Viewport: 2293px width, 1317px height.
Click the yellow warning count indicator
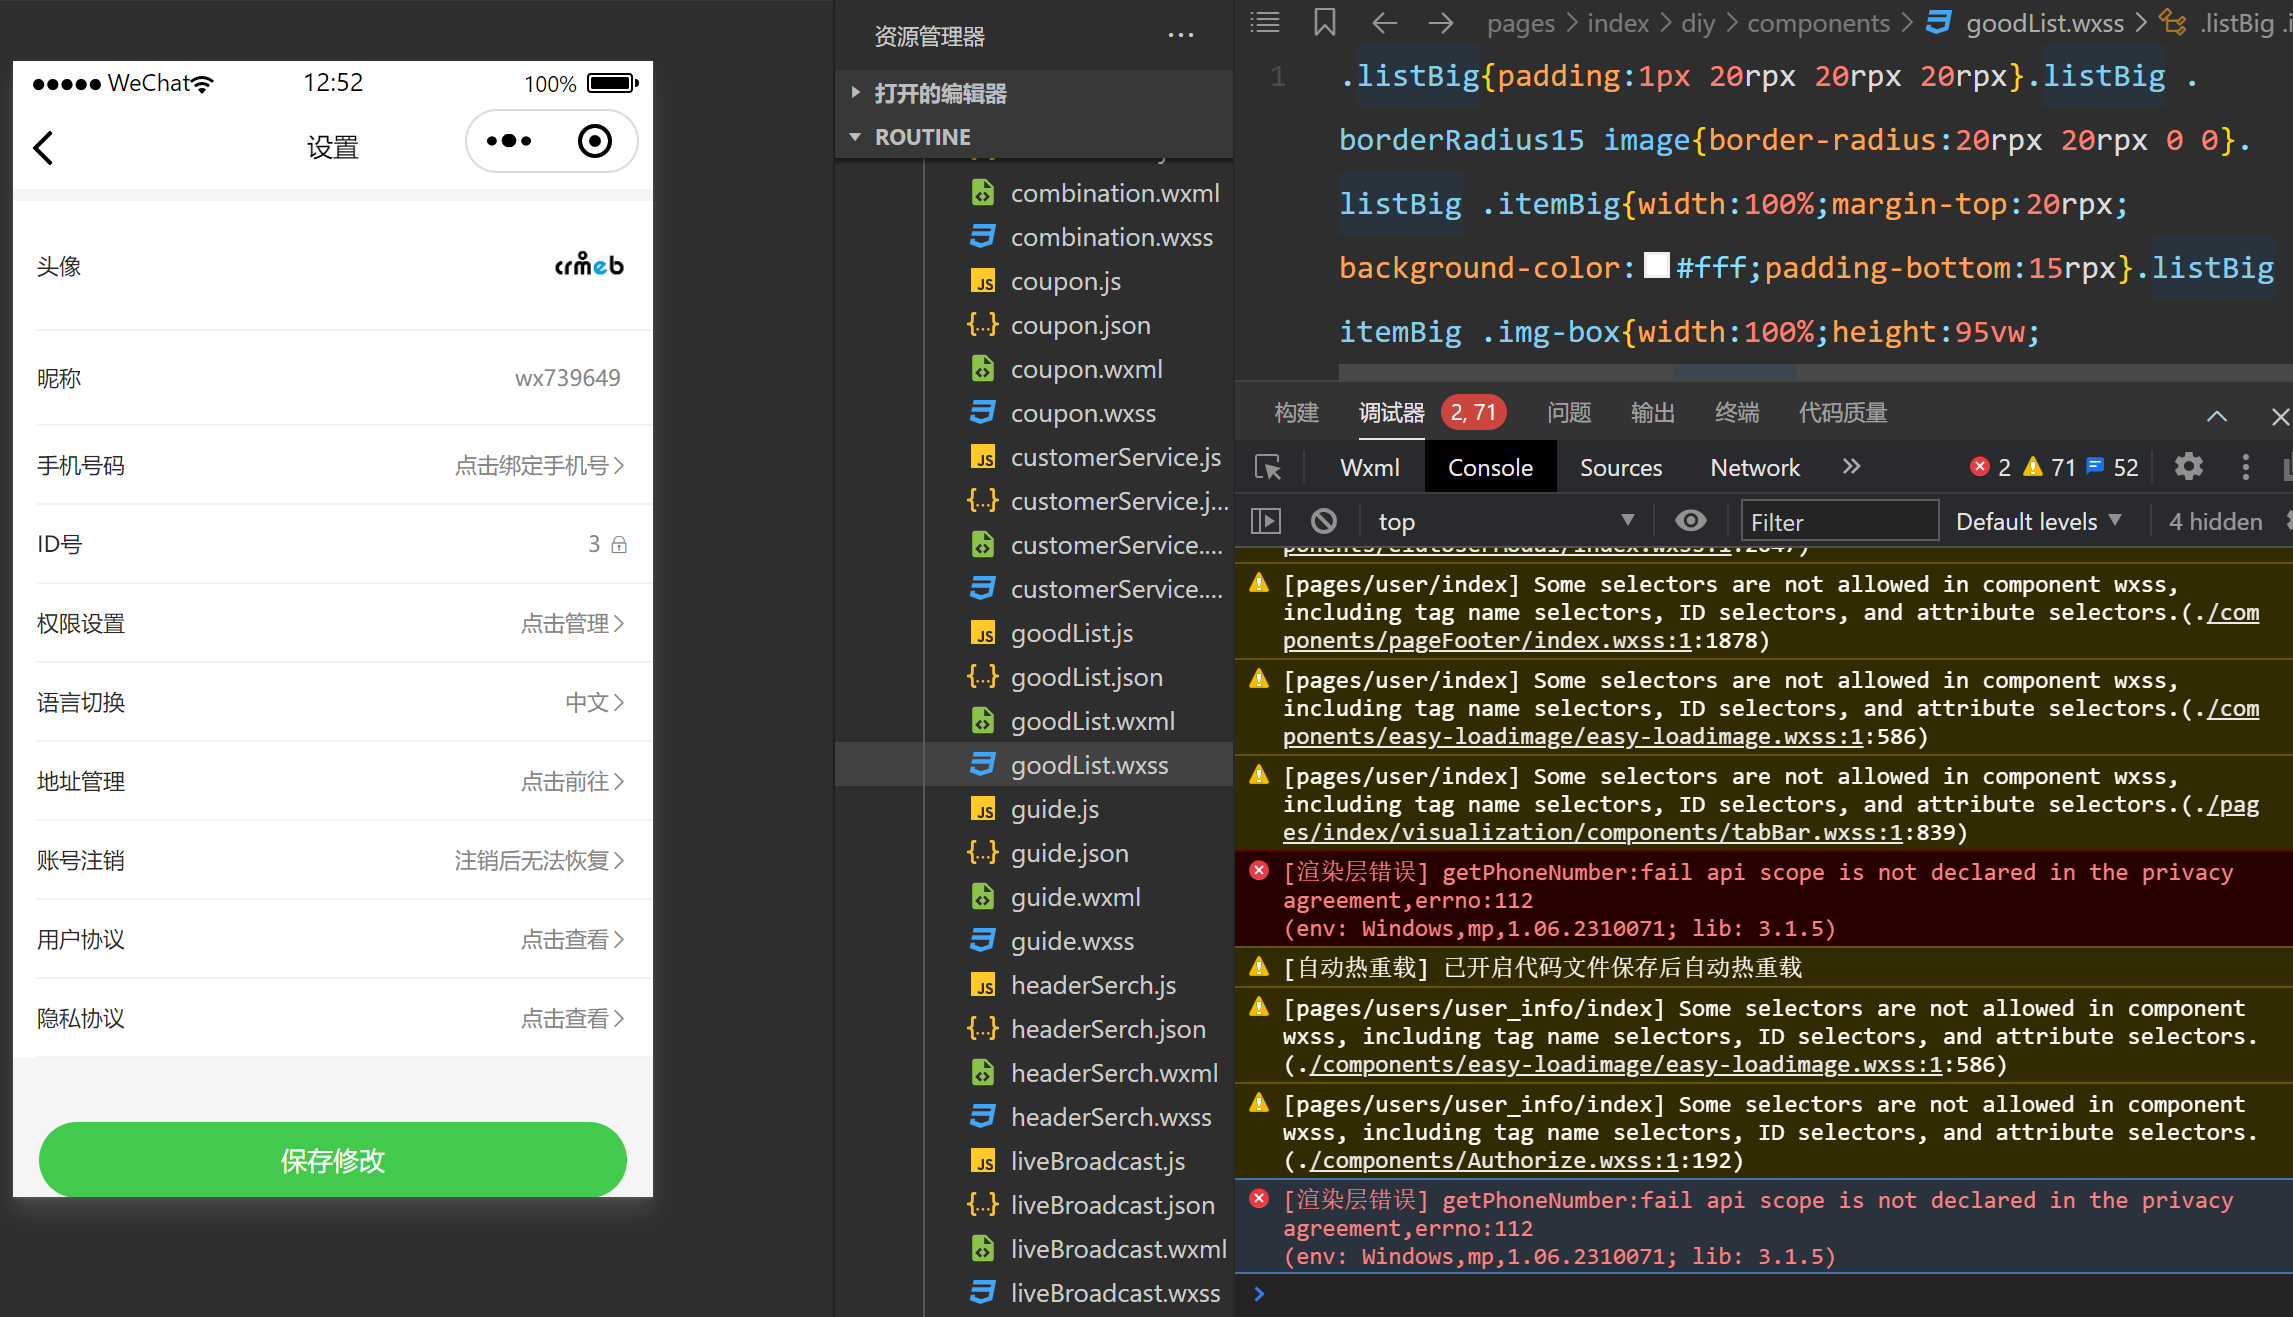[x=2049, y=467]
